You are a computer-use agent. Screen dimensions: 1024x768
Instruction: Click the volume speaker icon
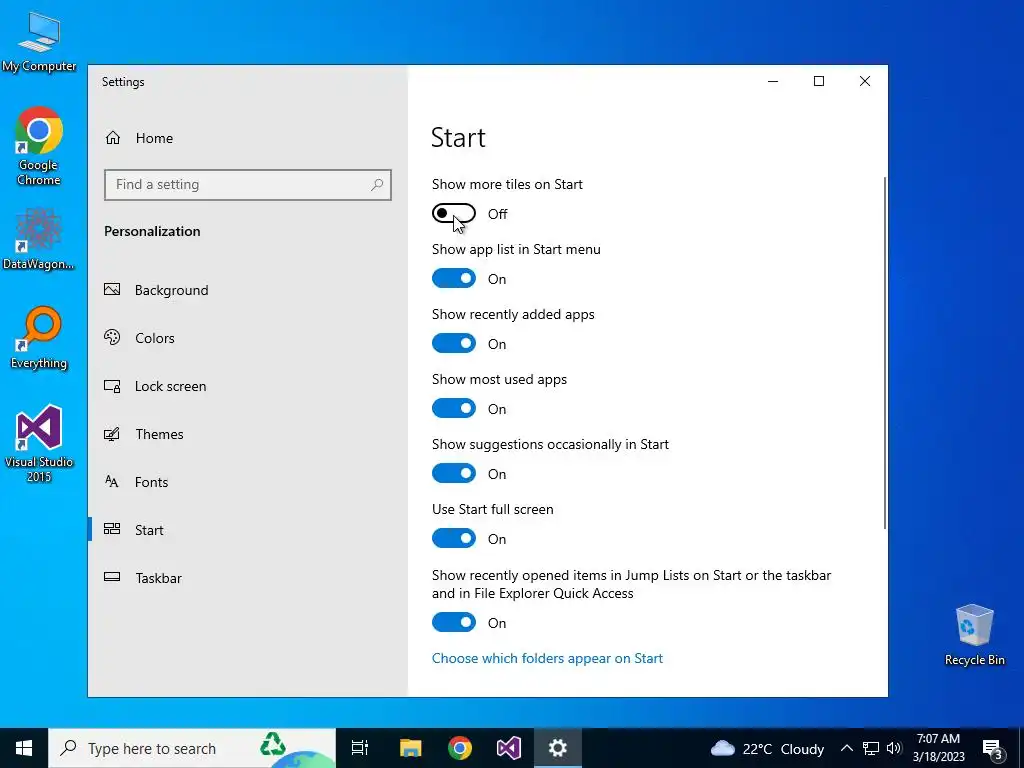(x=894, y=748)
